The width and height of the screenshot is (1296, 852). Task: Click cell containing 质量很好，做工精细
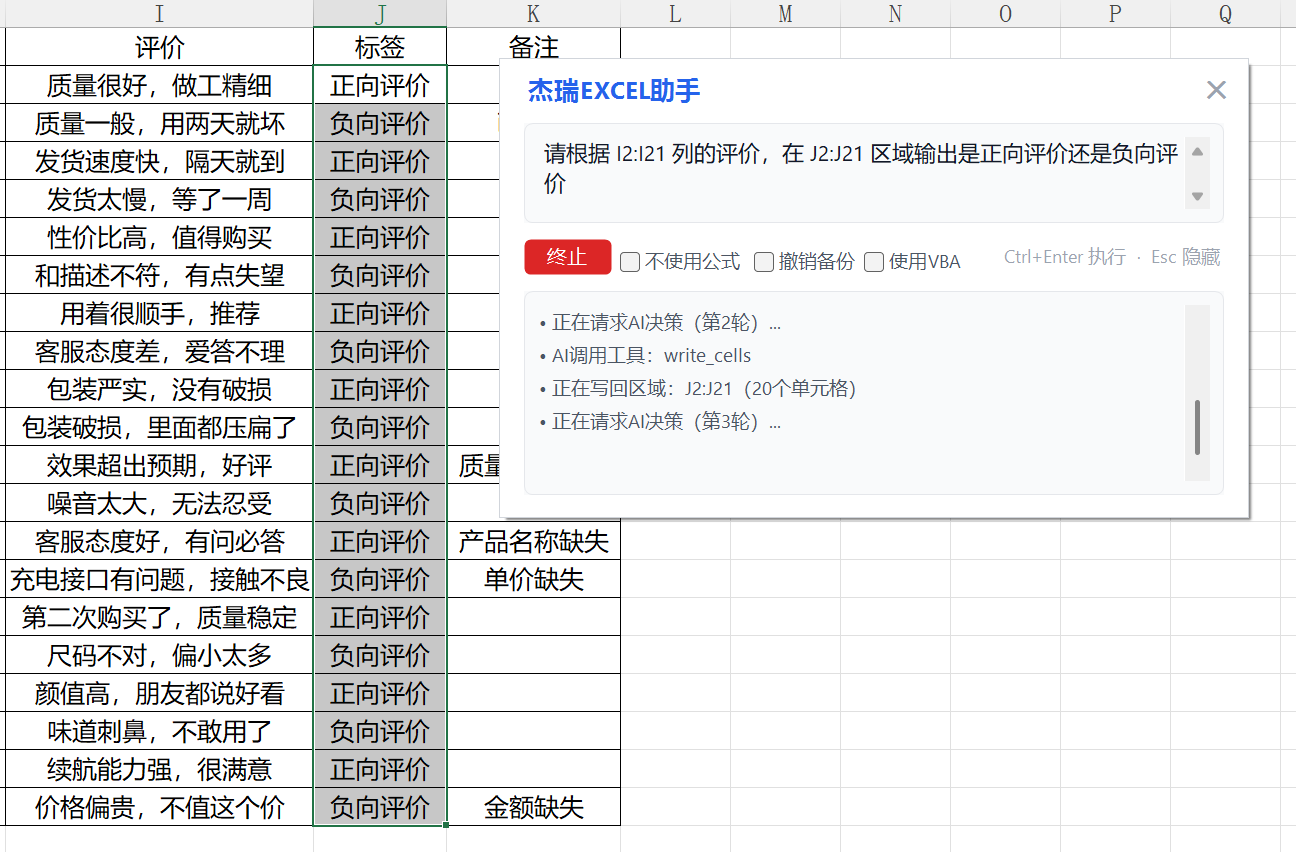point(159,85)
